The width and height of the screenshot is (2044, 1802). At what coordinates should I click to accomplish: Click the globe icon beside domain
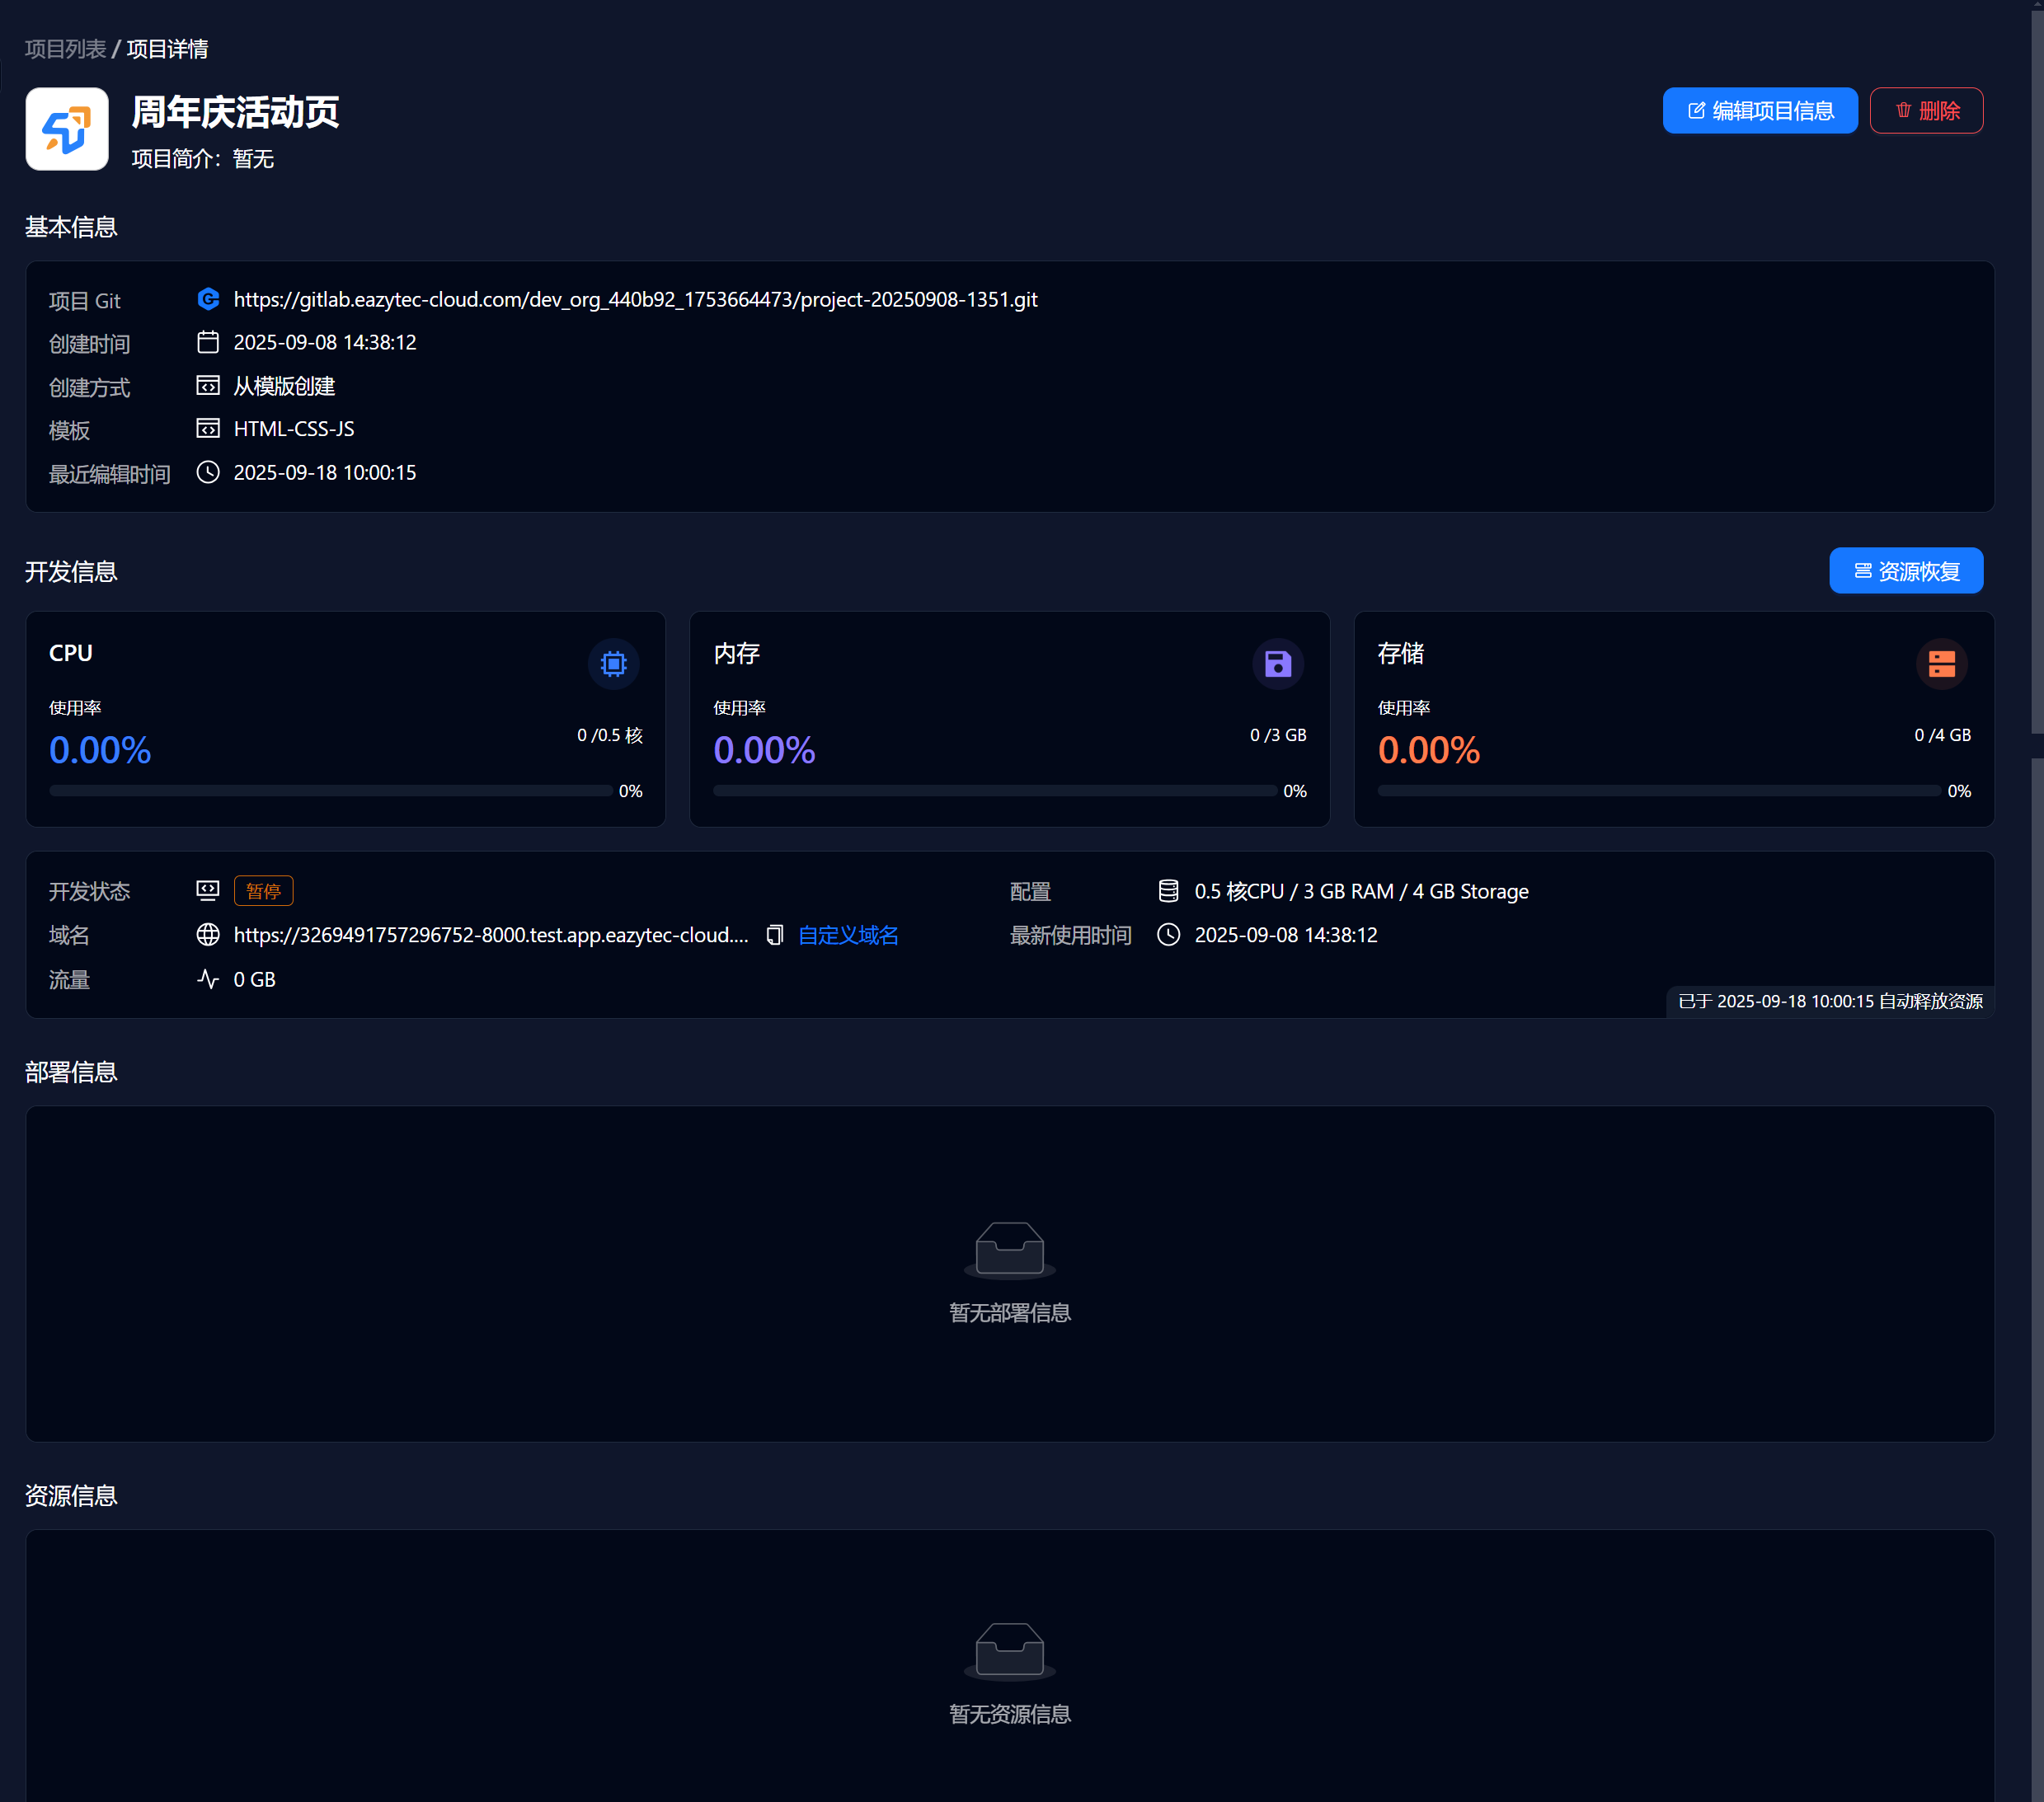tap(208, 935)
